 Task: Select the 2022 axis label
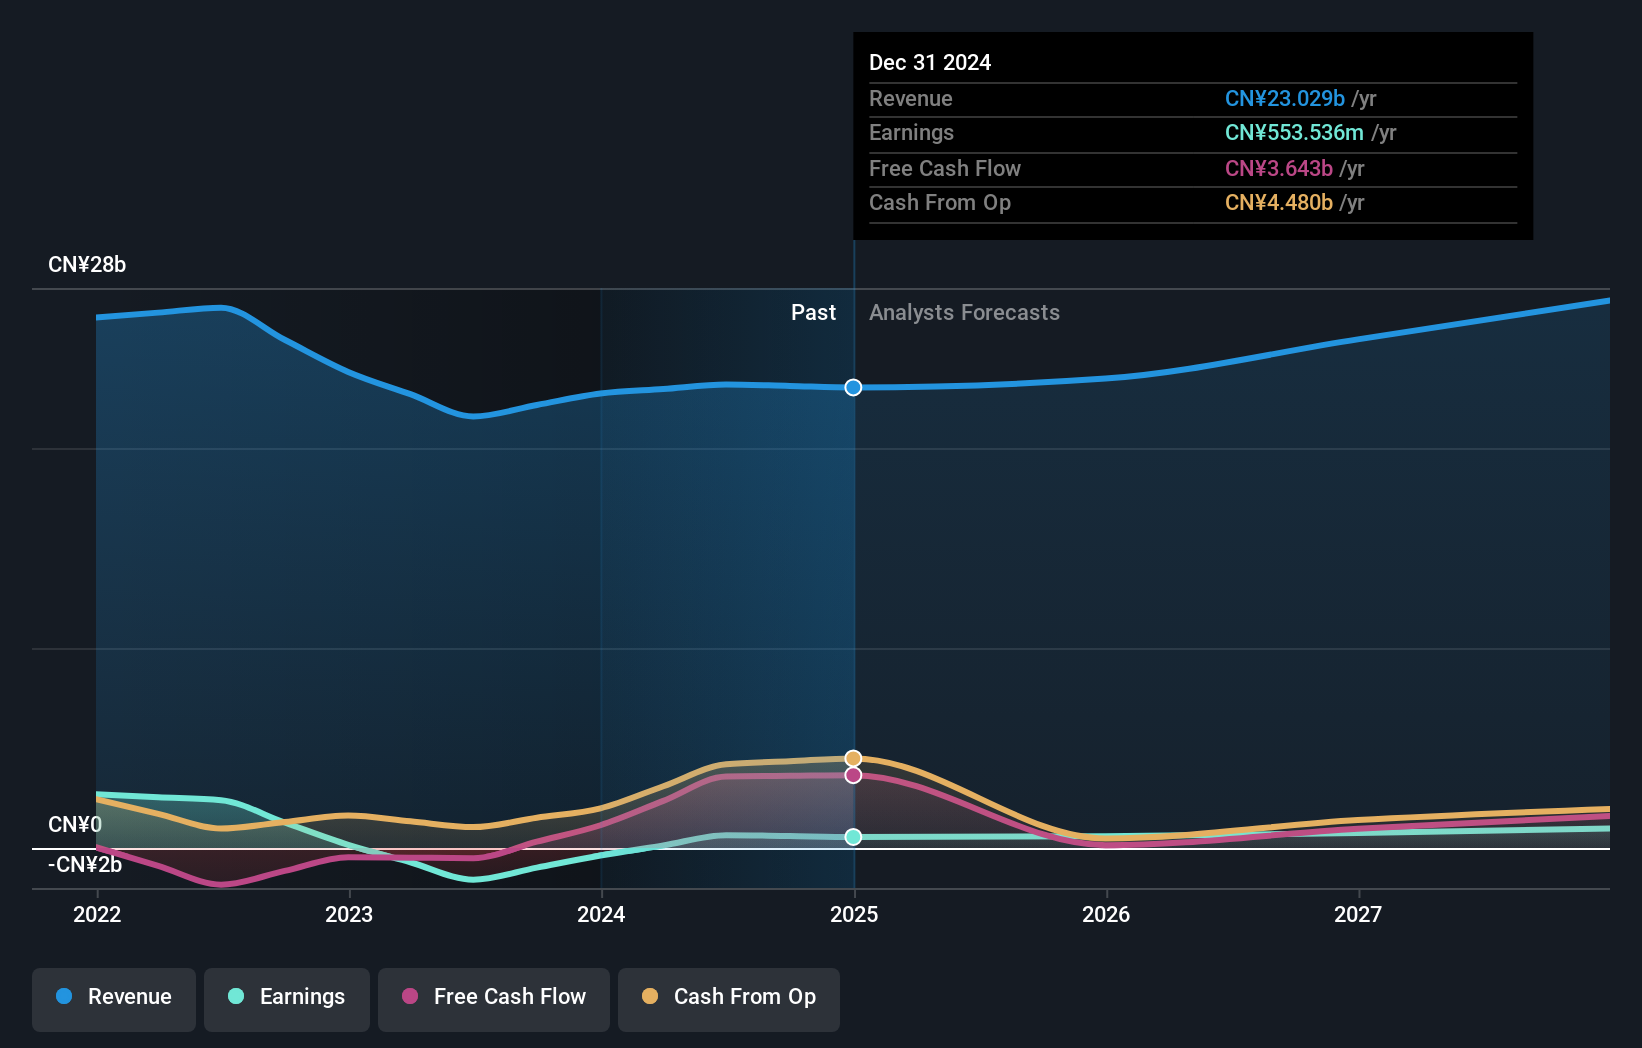(x=97, y=914)
